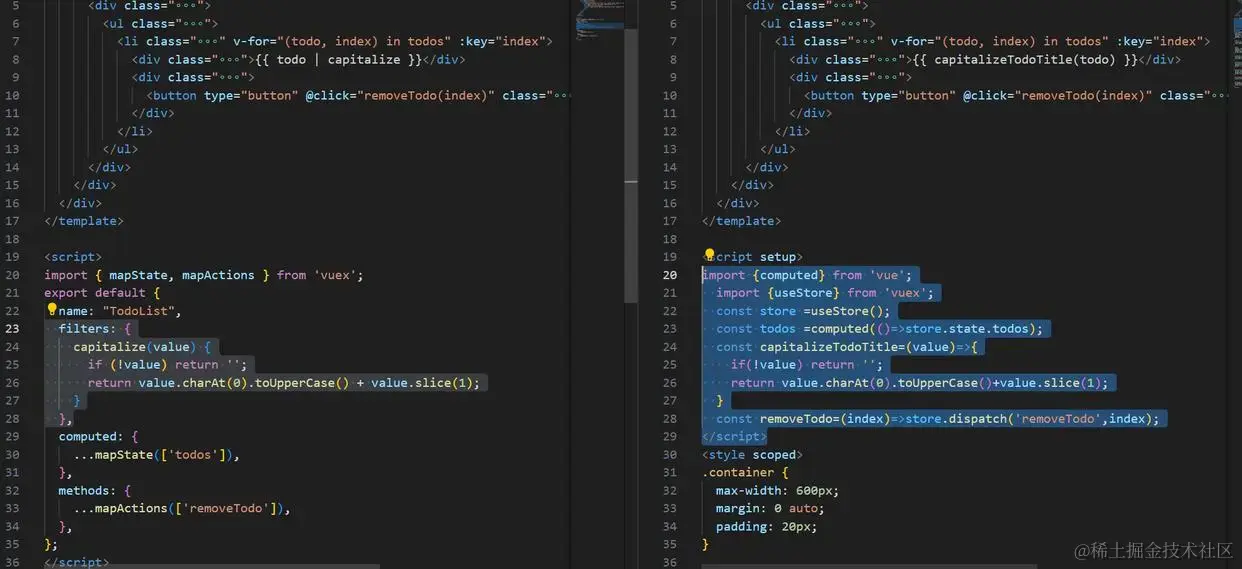Image resolution: width=1242 pixels, height=569 pixels.
Task: Click the 'const capitalizeTodoTitle=(value)=>{' line
Action: [x=847, y=347]
